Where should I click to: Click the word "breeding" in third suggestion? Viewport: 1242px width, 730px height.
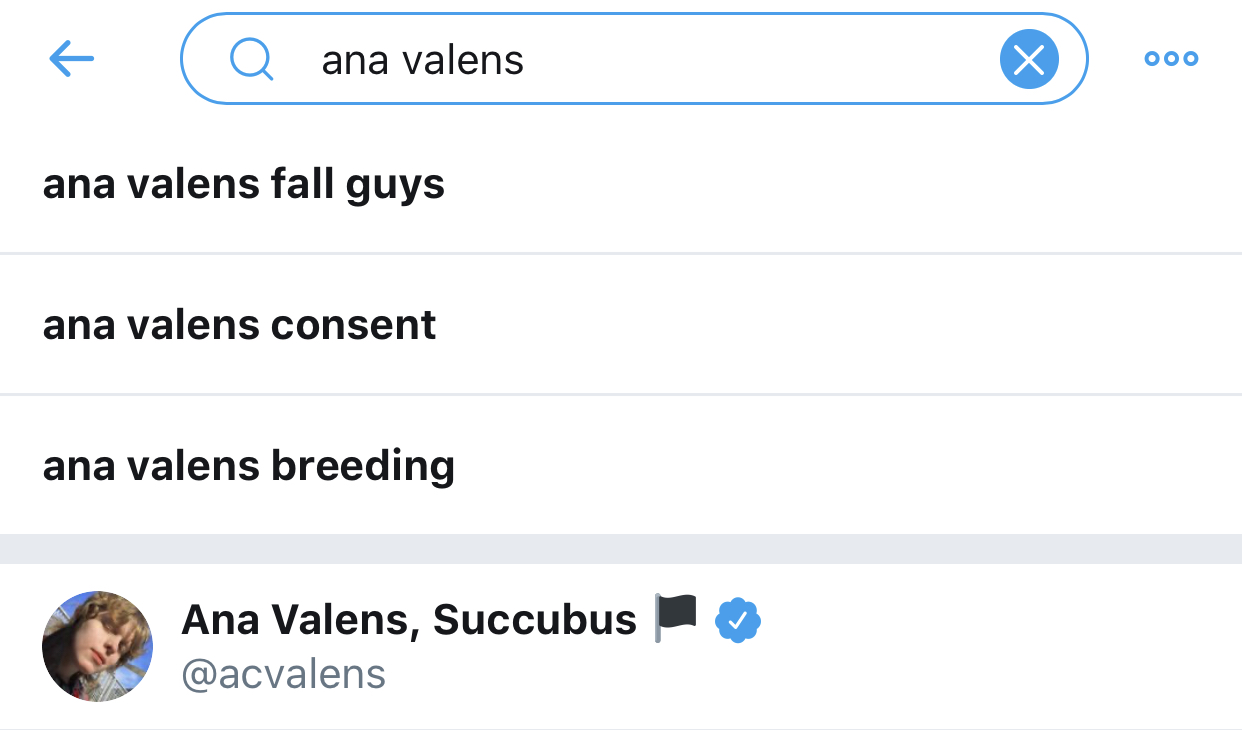[363, 466]
